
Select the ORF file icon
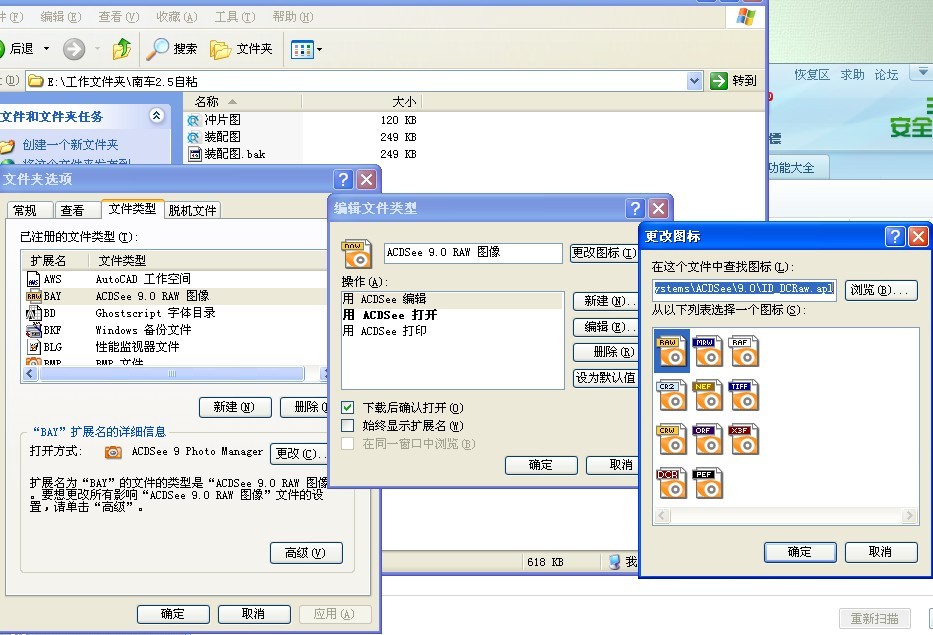click(x=708, y=439)
